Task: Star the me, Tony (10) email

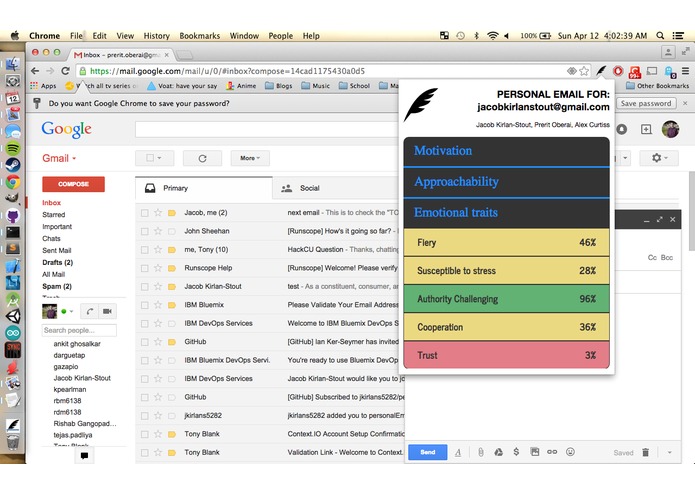Action: tap(158, 249)
